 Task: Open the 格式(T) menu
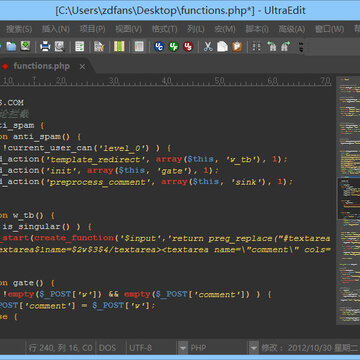164,29
